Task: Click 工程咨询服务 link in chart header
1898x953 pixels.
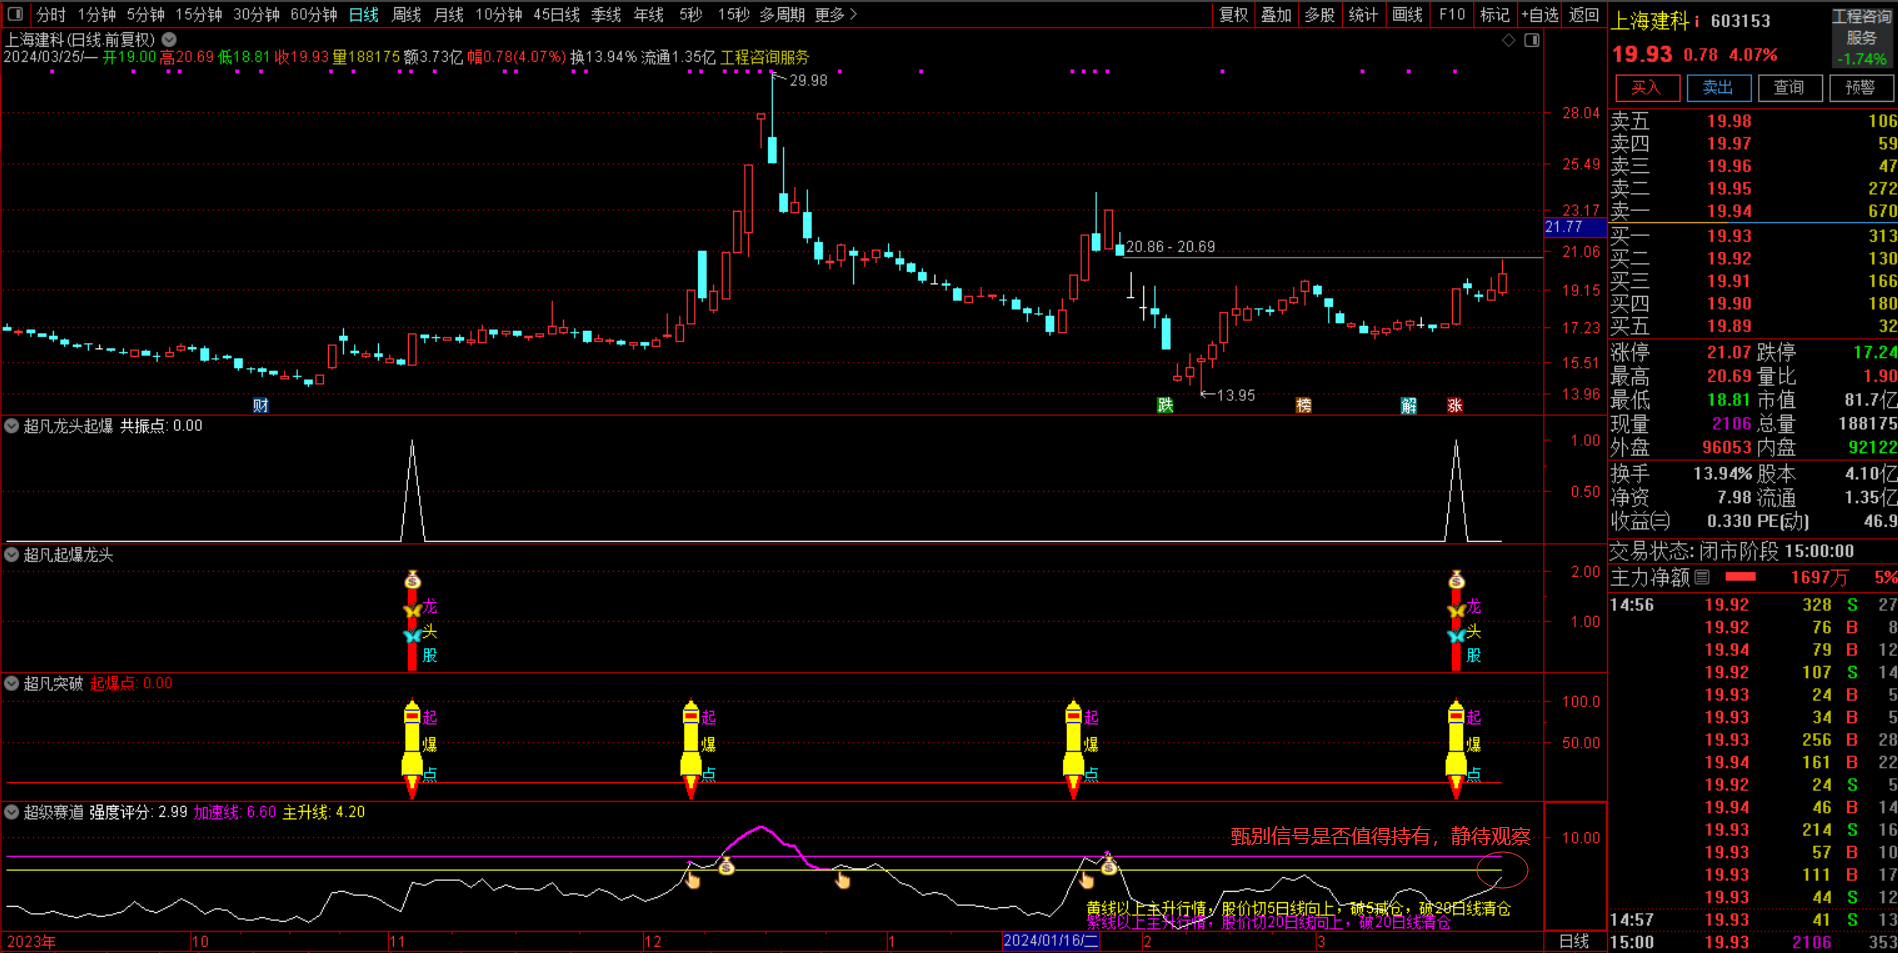Action: click(x=764, y=58)
